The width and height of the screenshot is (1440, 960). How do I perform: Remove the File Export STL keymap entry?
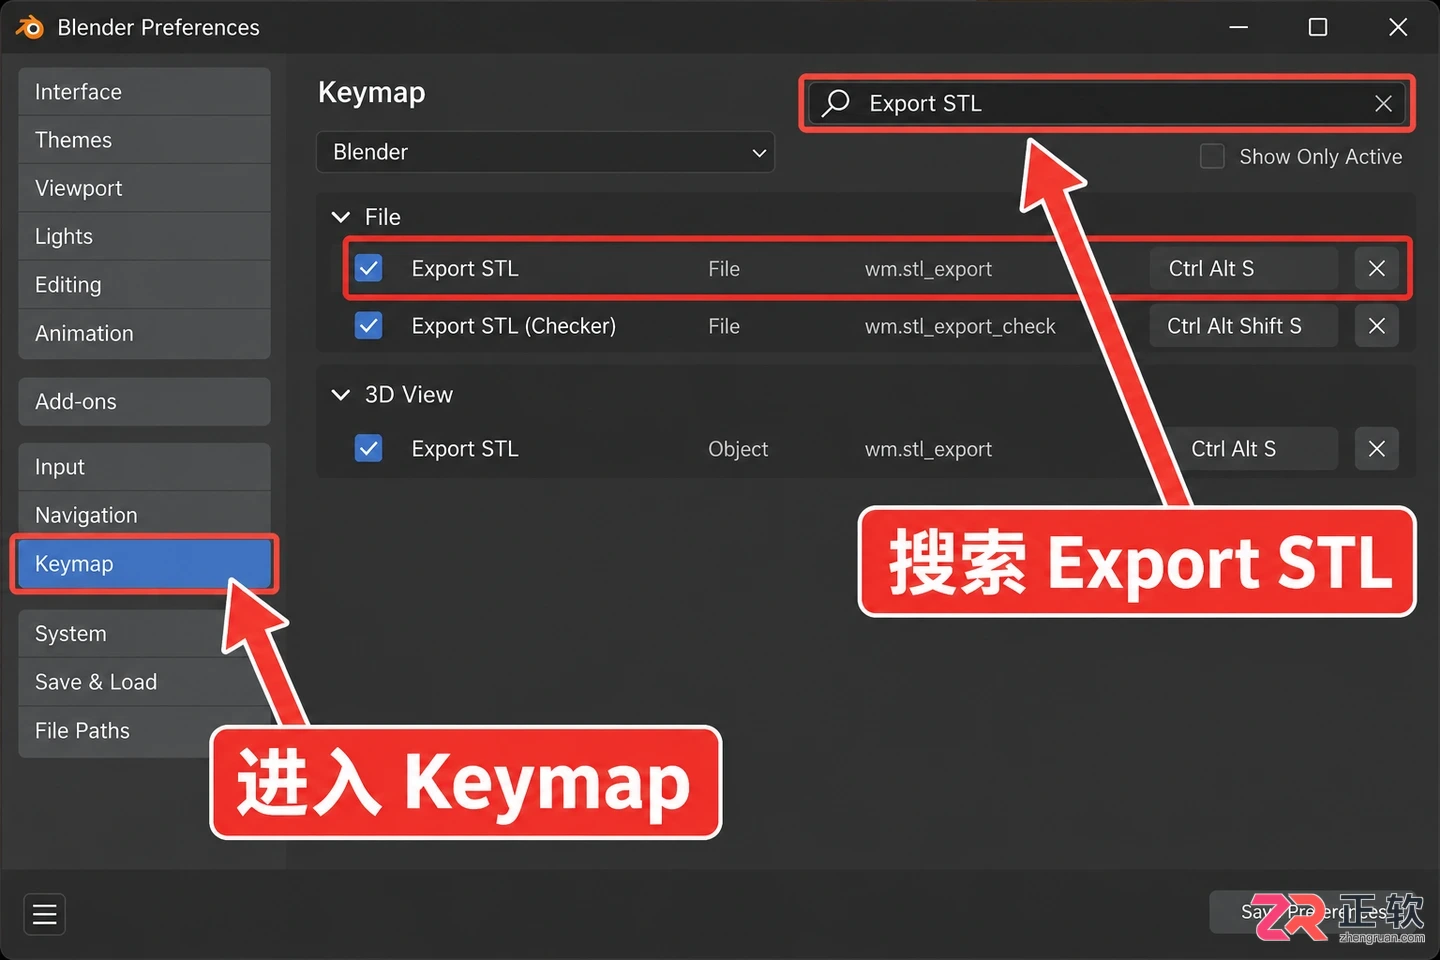[1377, 268]
